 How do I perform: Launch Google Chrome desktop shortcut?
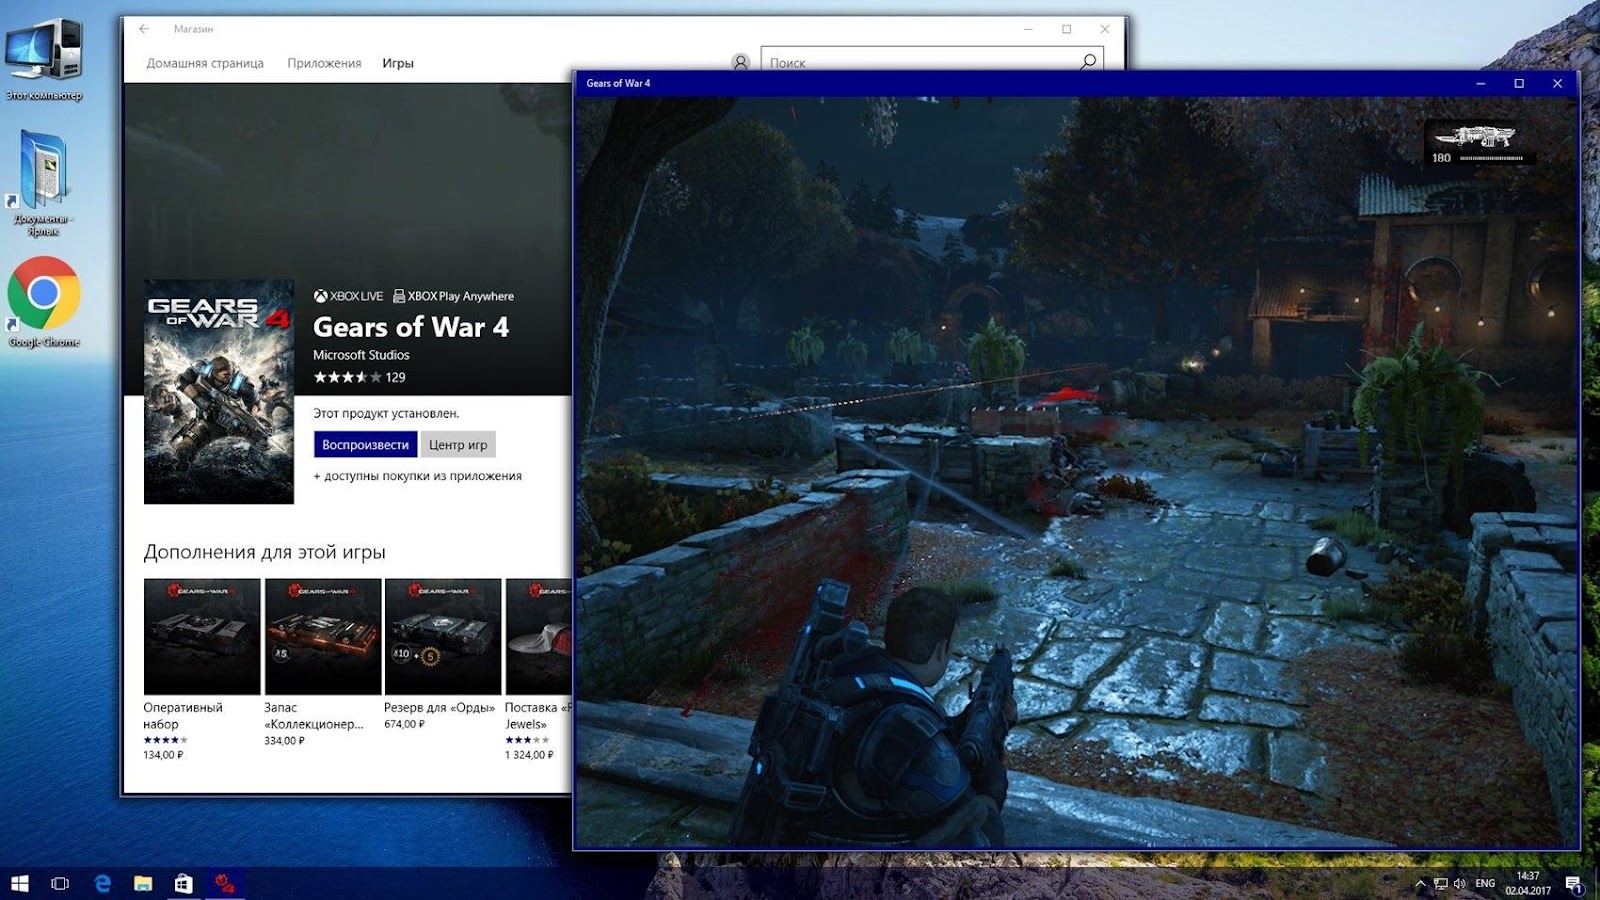[44, 302]
